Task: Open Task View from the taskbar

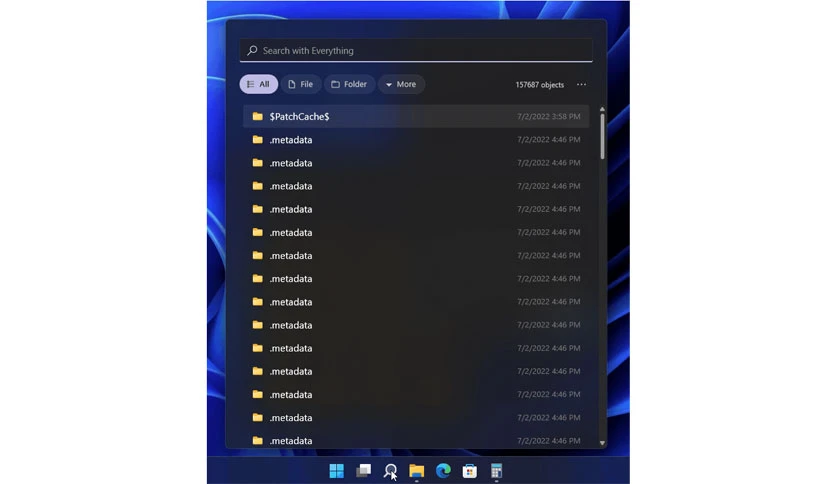Action: (x=364, y=471)
